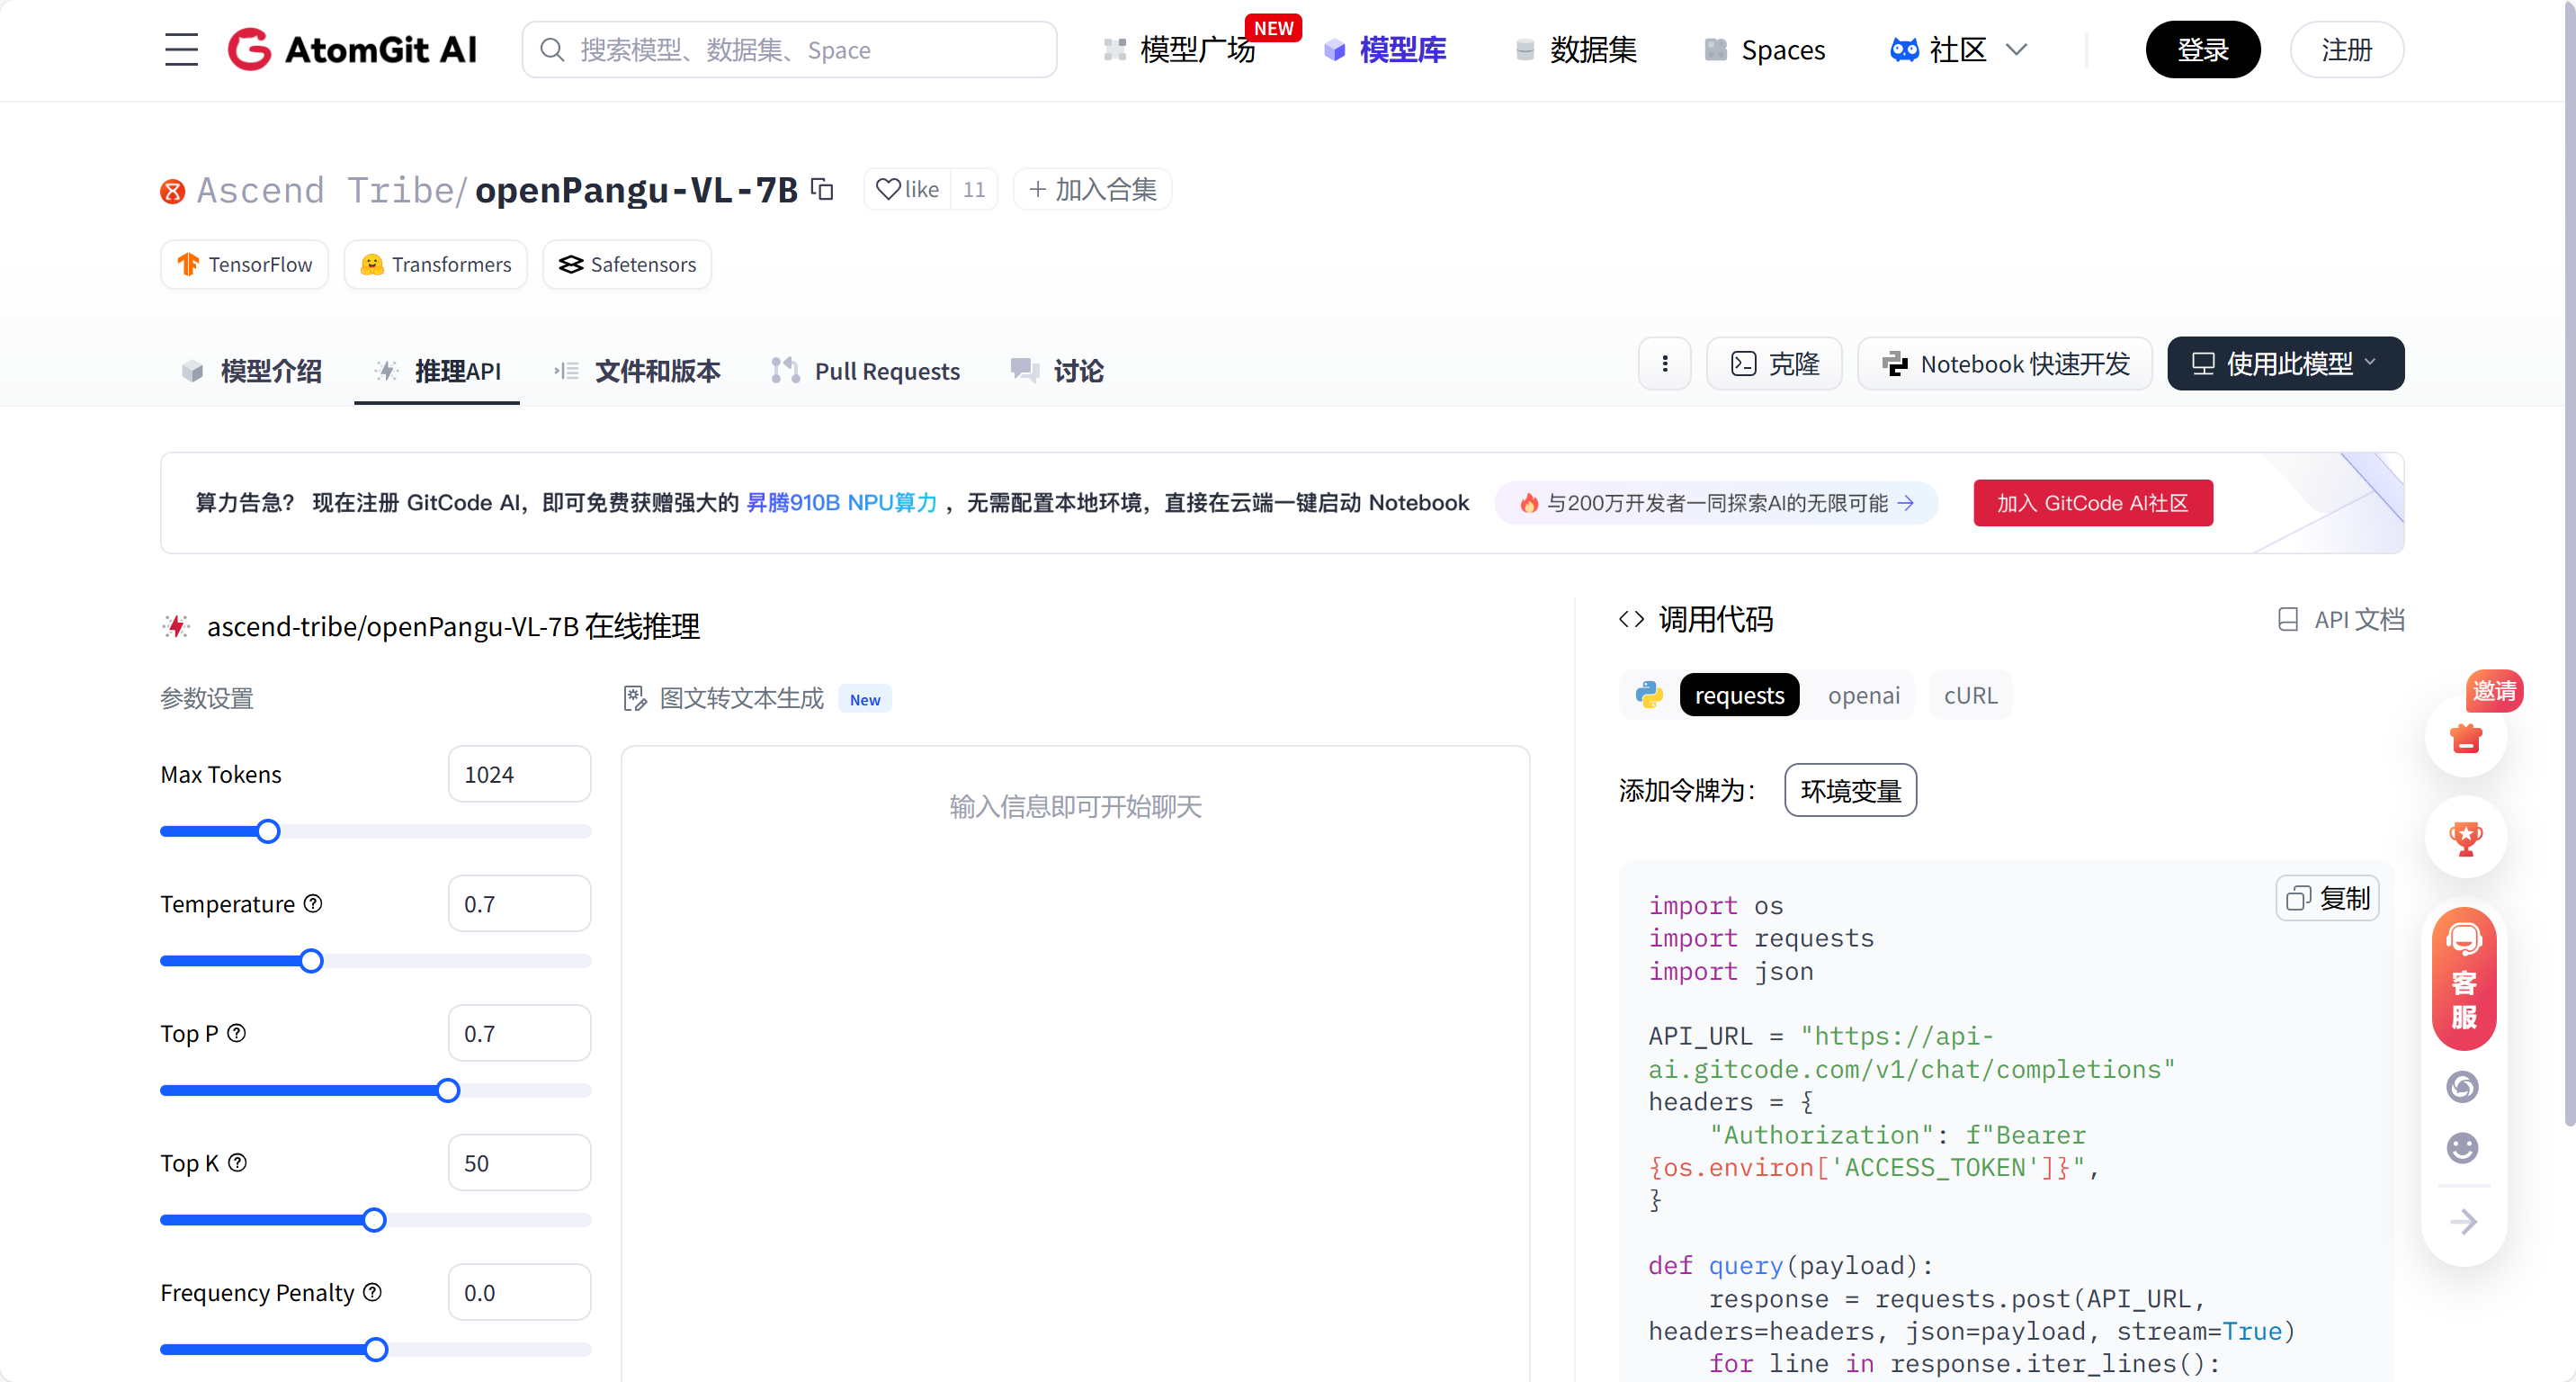The width and height of the screenshot is (2576, 1382).
Task: Click the 加入 GitCode AI社区 button
Action: [2093, 503]
